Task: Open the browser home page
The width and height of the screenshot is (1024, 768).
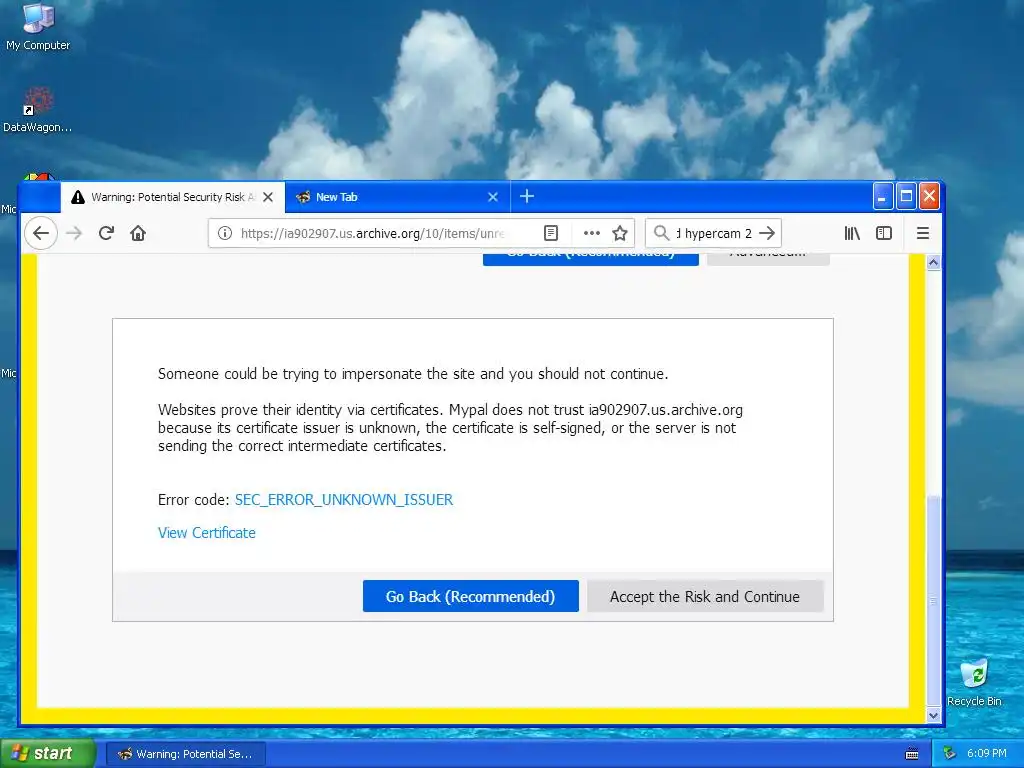Action: (138, 233)
